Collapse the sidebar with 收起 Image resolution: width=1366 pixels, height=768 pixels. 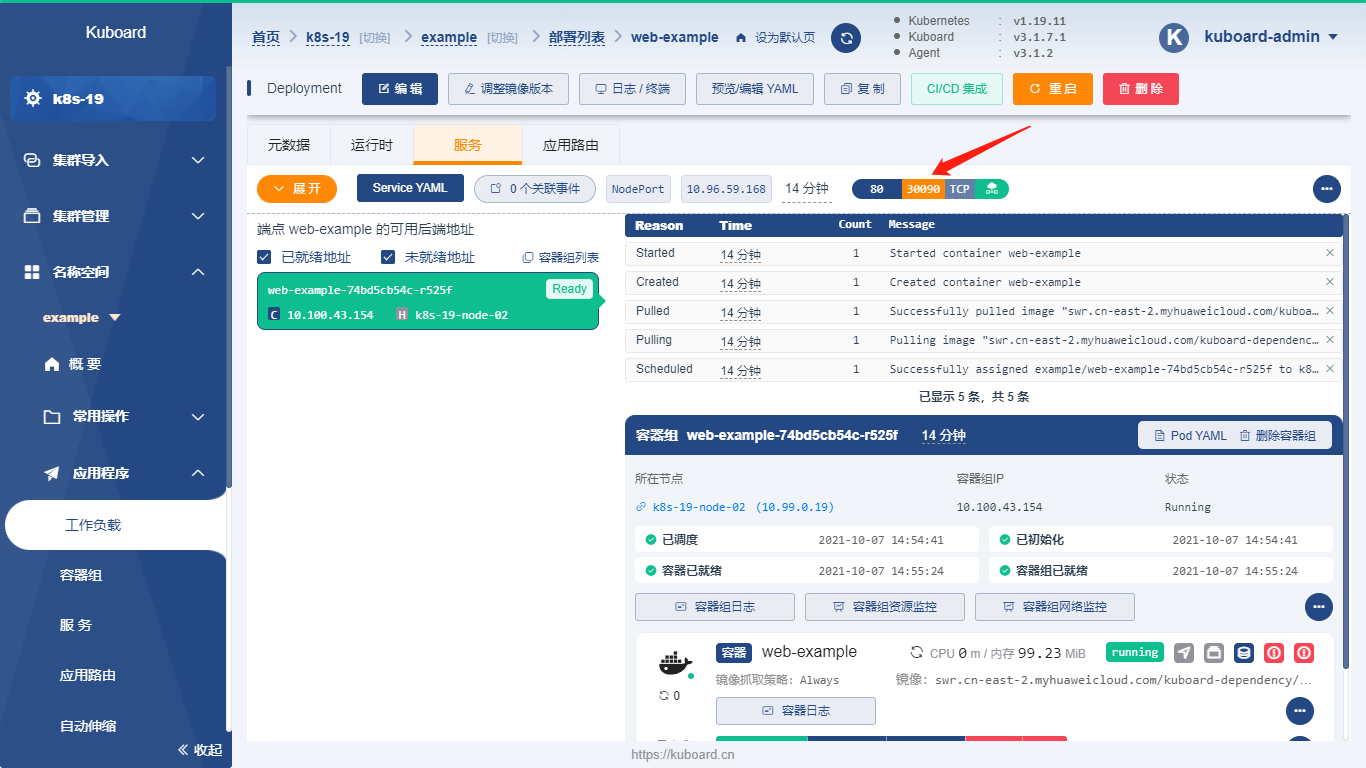click(199, 749)
